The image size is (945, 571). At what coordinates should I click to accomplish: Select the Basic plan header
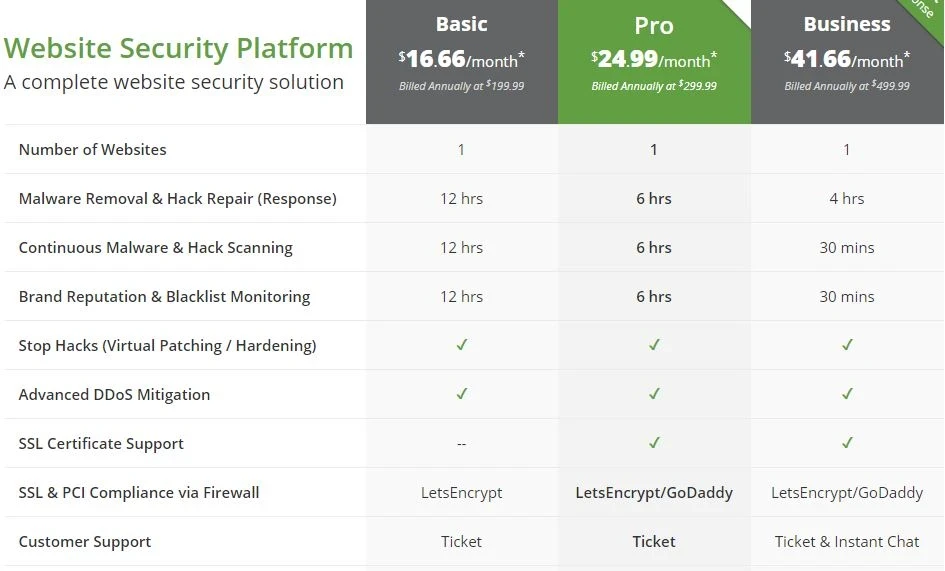coord(461,24)
